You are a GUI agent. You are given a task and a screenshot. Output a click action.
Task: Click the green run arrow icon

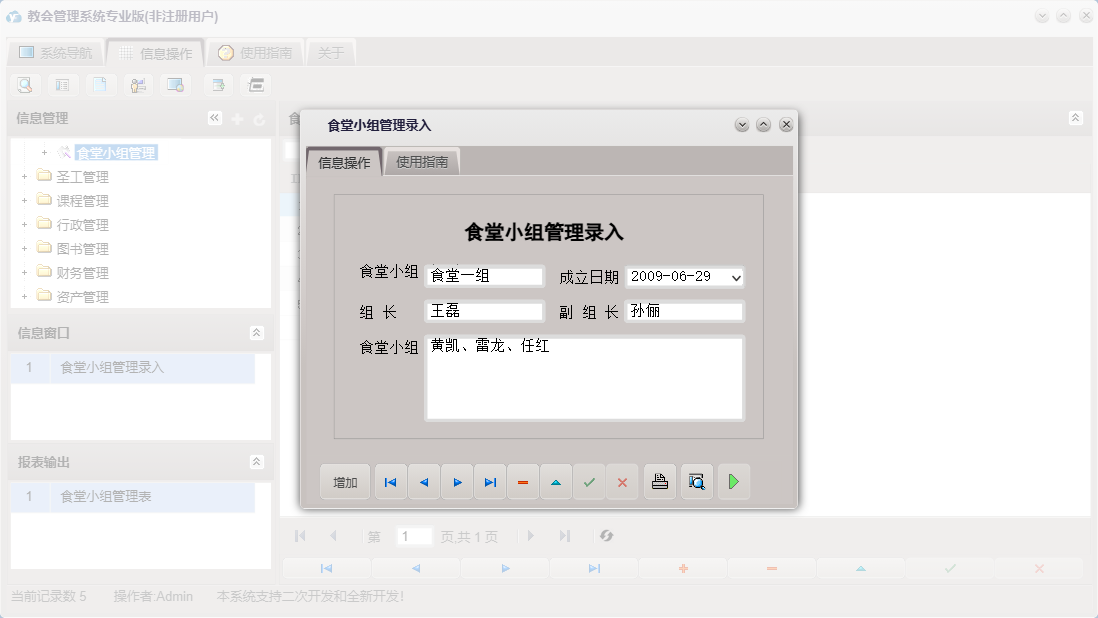733,481
